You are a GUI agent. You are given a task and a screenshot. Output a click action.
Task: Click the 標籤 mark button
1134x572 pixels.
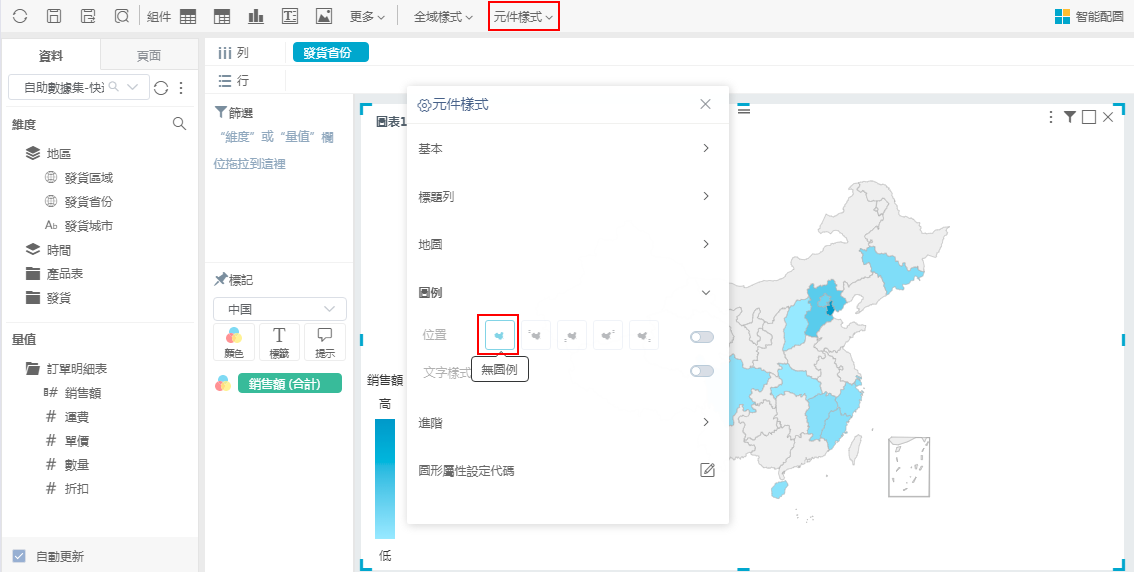[280, 342]
